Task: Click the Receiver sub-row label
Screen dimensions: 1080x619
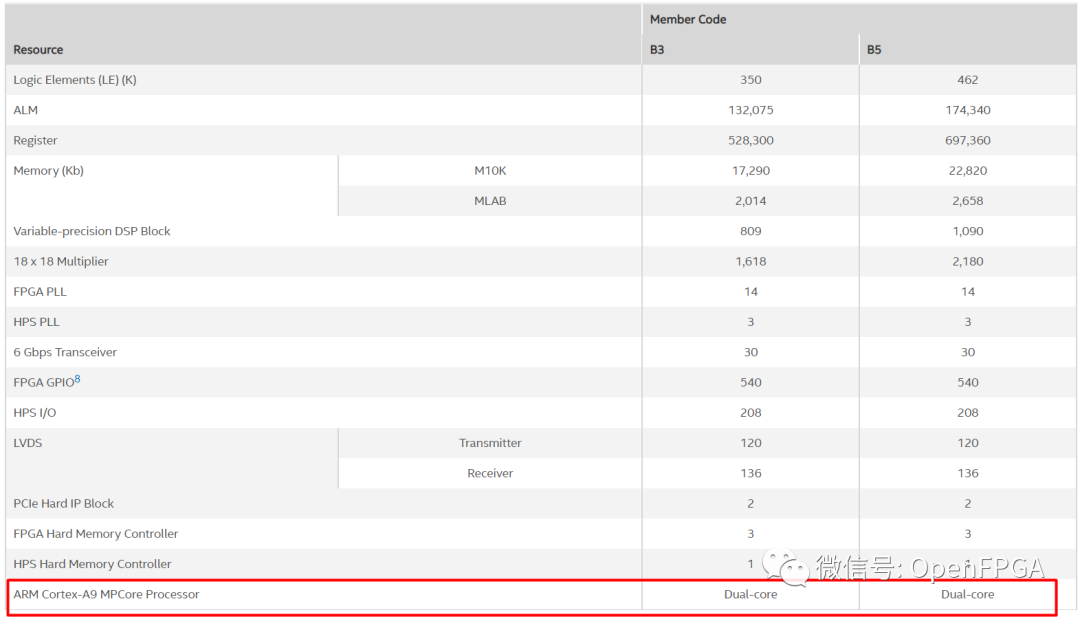Action: click(x=490, y=474)
